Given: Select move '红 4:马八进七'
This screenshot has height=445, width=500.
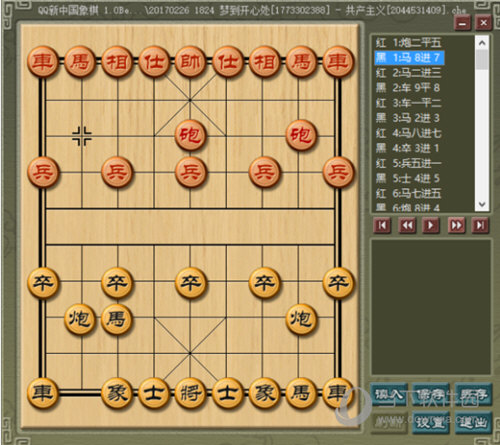Looking at the screenshot, I should (x=409, y=133).
